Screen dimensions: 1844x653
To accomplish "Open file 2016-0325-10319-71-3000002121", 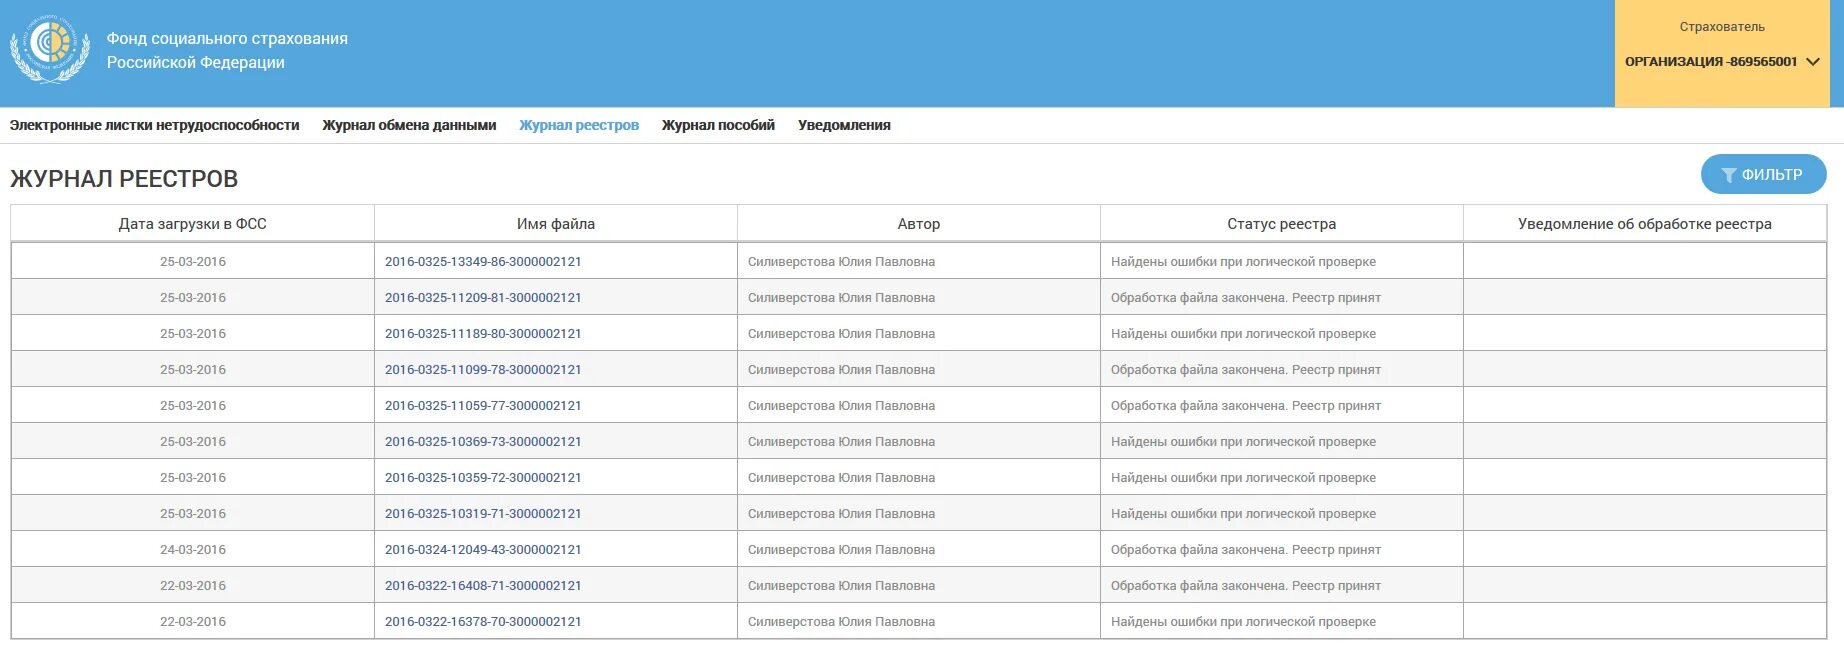I will [x=483, y=514].
